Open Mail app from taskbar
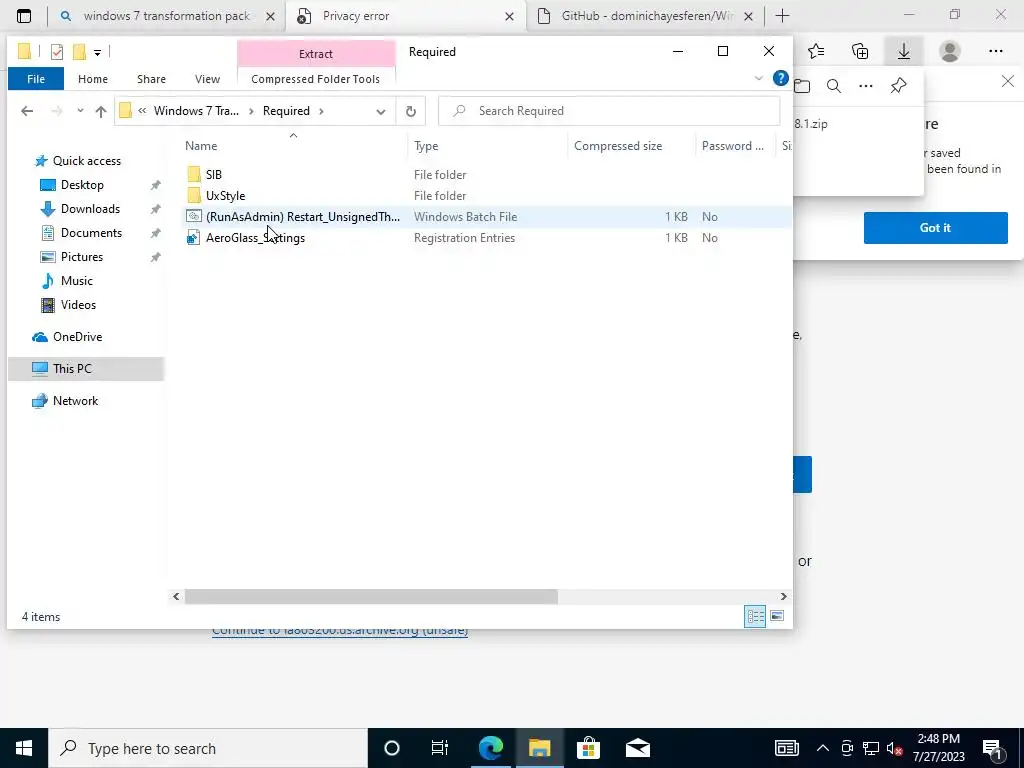1024x768 pixels. tap(638, 748)
